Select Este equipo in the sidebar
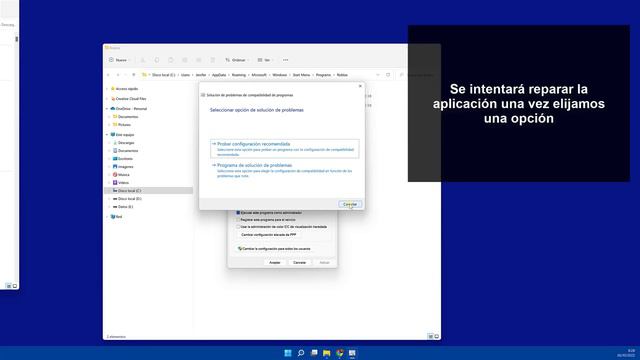640x360 pixels. (x=125, y=135)
